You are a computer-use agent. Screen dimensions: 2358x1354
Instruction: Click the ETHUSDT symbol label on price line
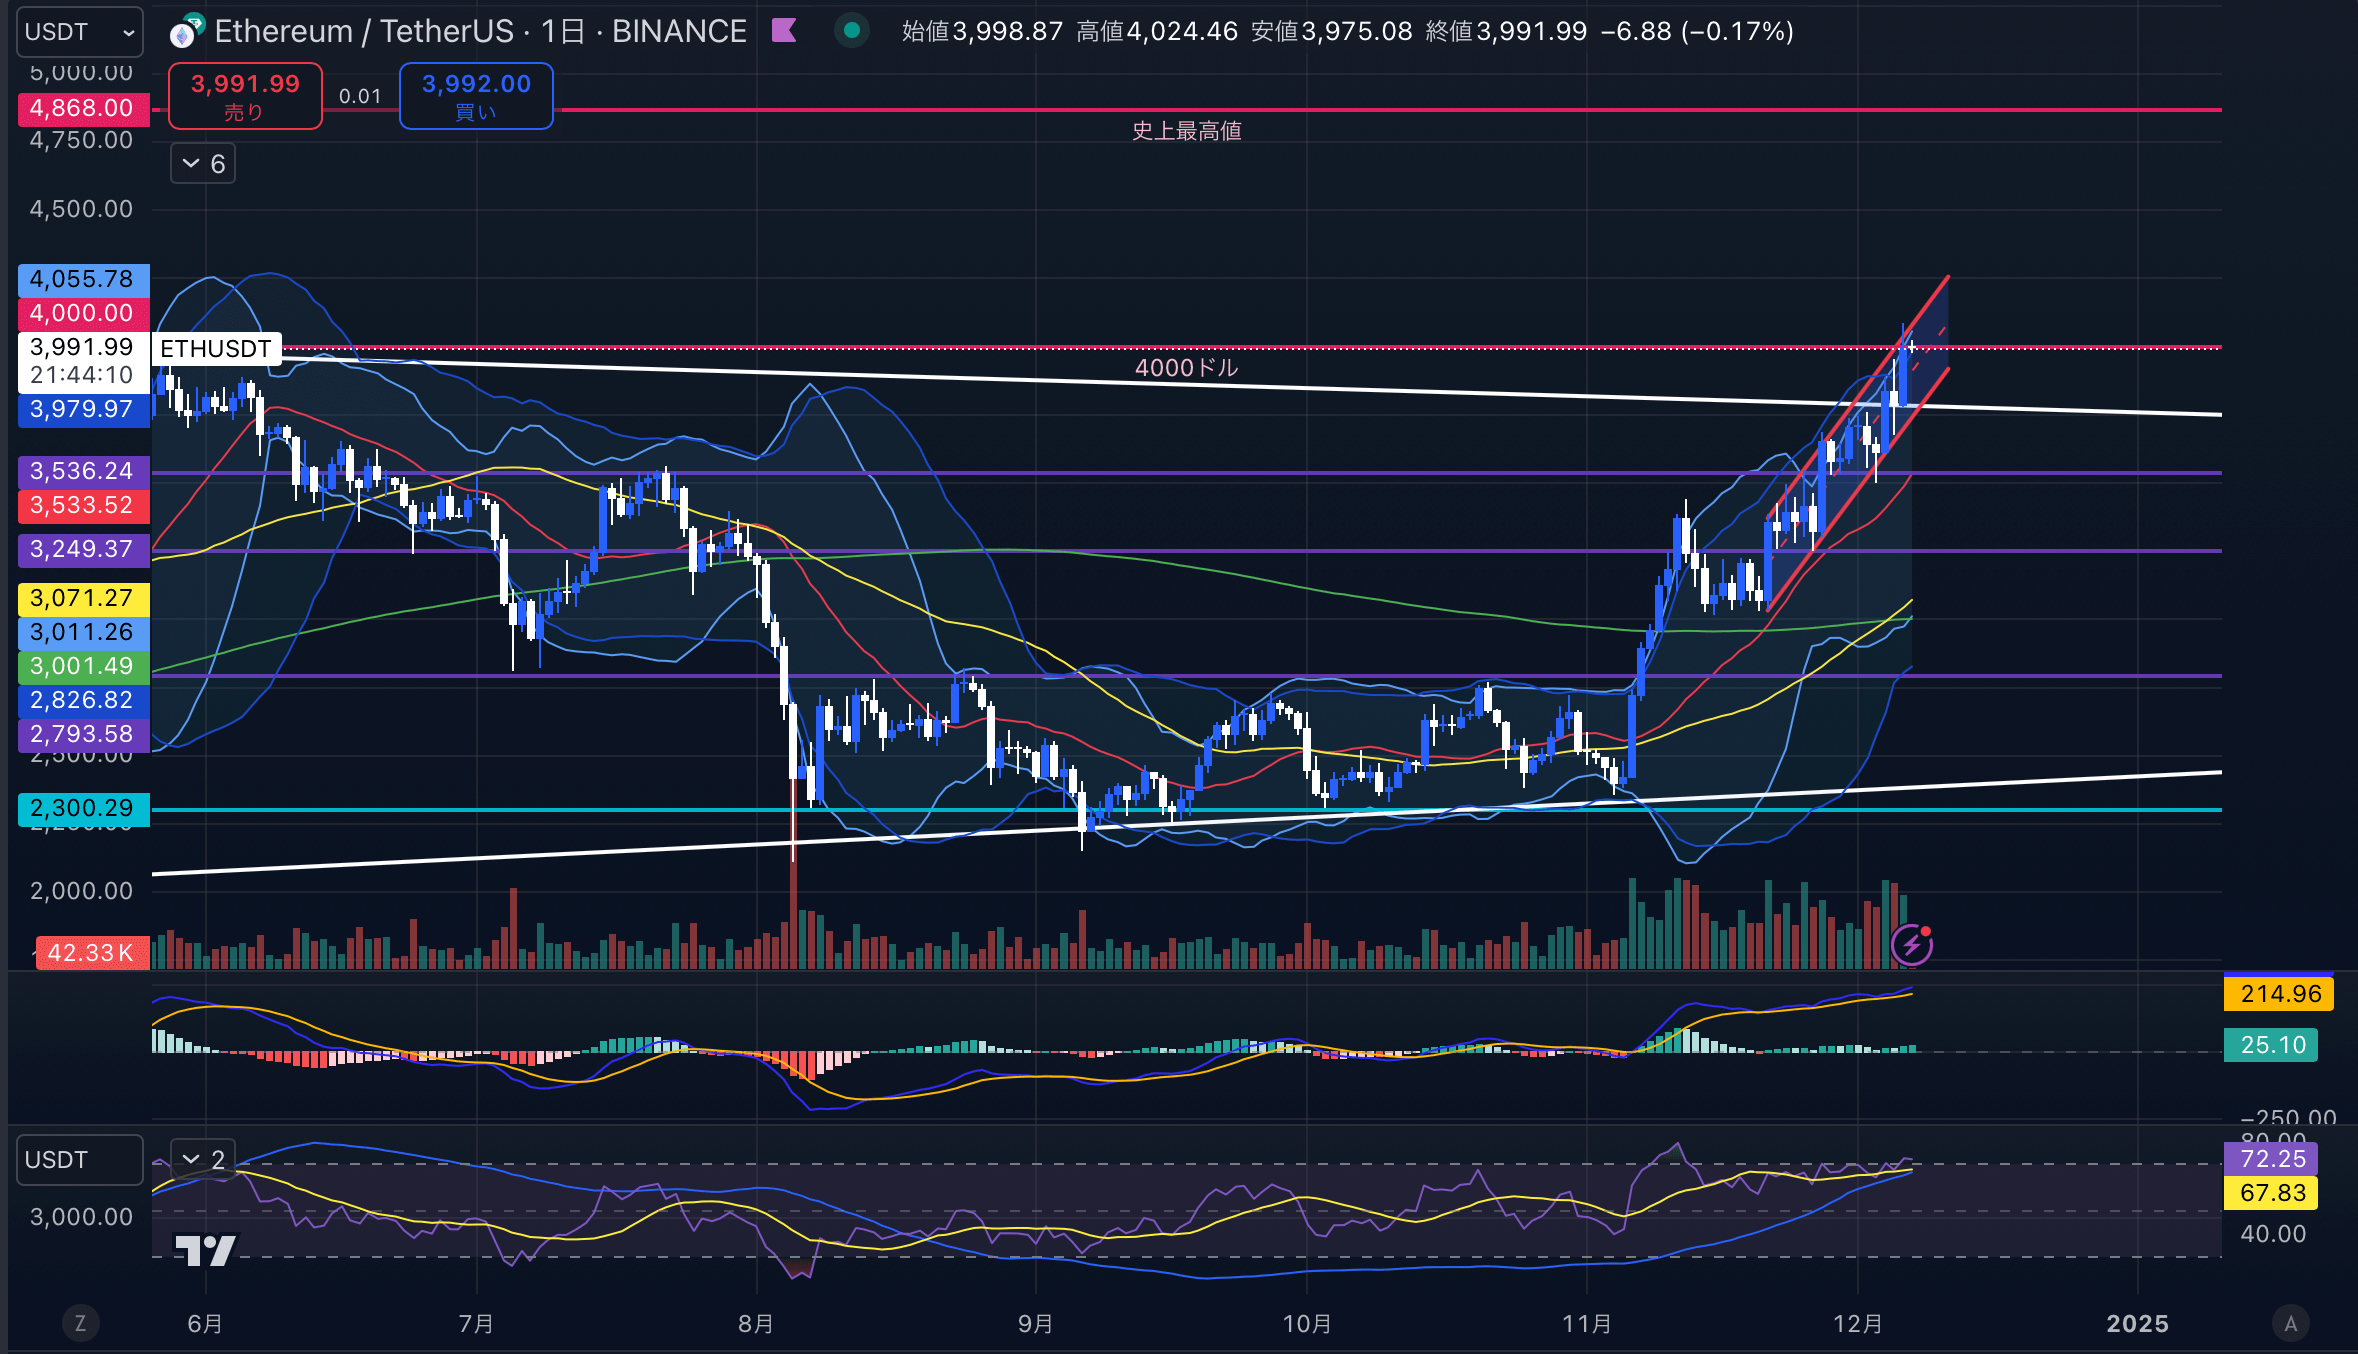point(216,349)
